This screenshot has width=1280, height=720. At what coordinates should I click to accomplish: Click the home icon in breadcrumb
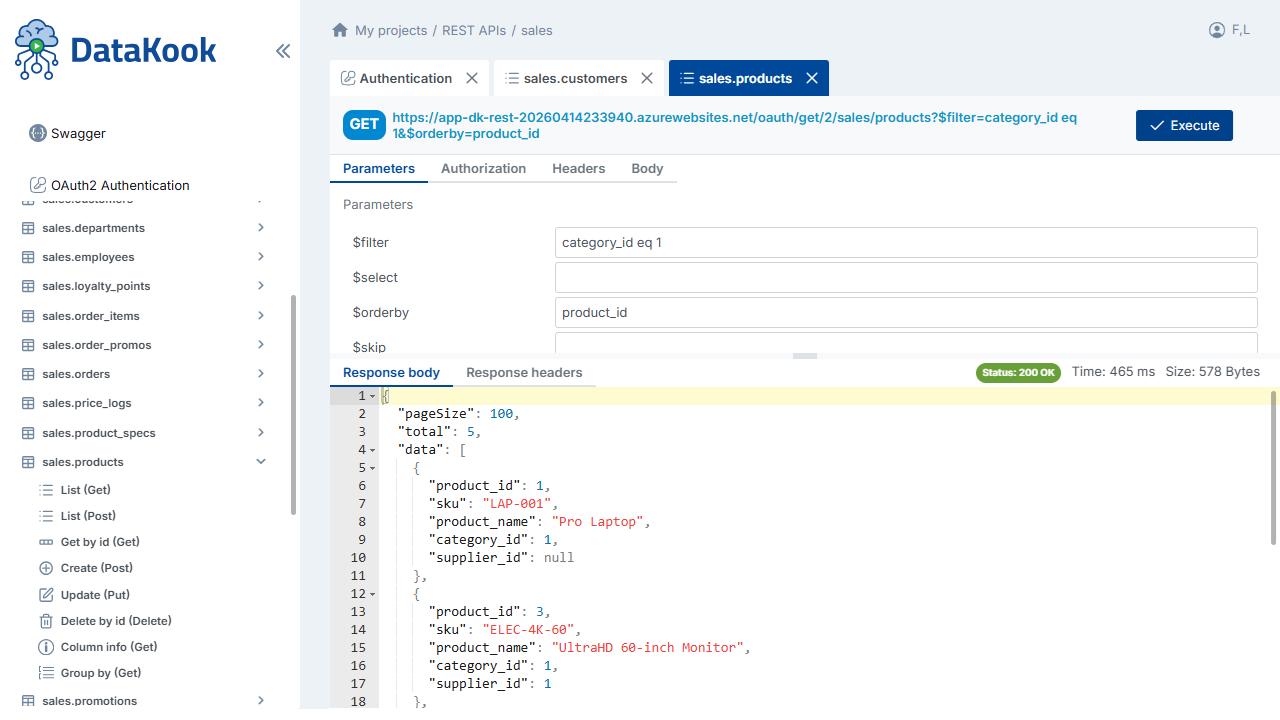tap(340, 30)
